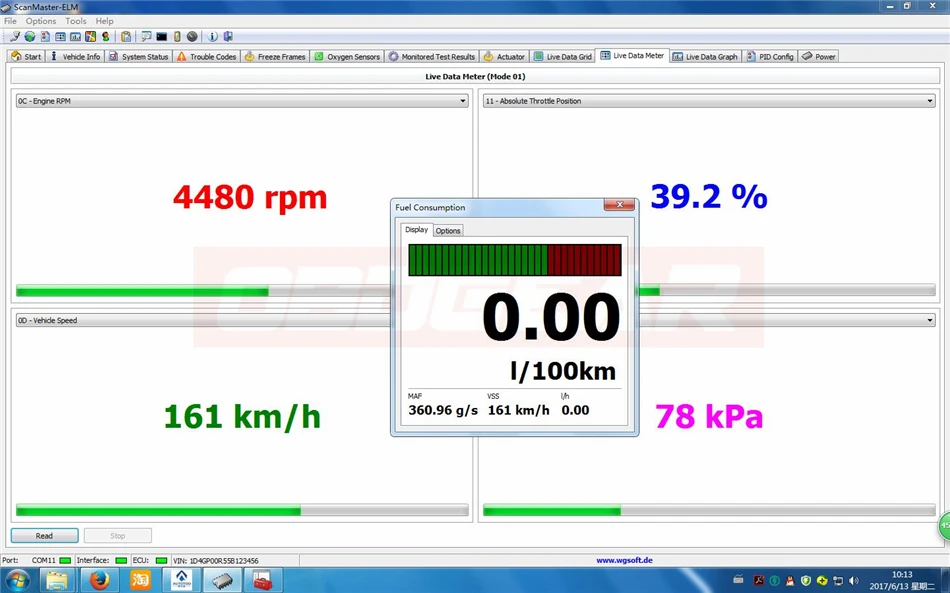Click the green globe toolbar icon
Screen dimensions: 950x593
pyautogui.click(x=30, y=37)
